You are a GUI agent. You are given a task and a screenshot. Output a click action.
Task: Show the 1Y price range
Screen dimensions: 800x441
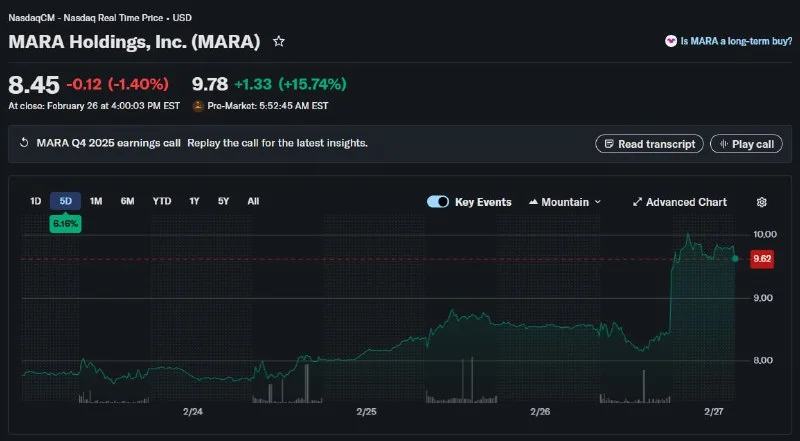[195, 201]
